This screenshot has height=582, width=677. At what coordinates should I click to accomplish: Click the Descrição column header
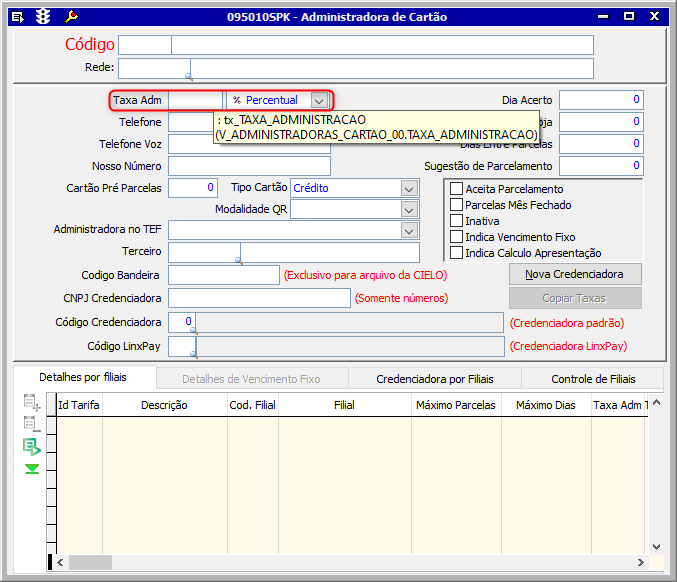pos(165,405)
